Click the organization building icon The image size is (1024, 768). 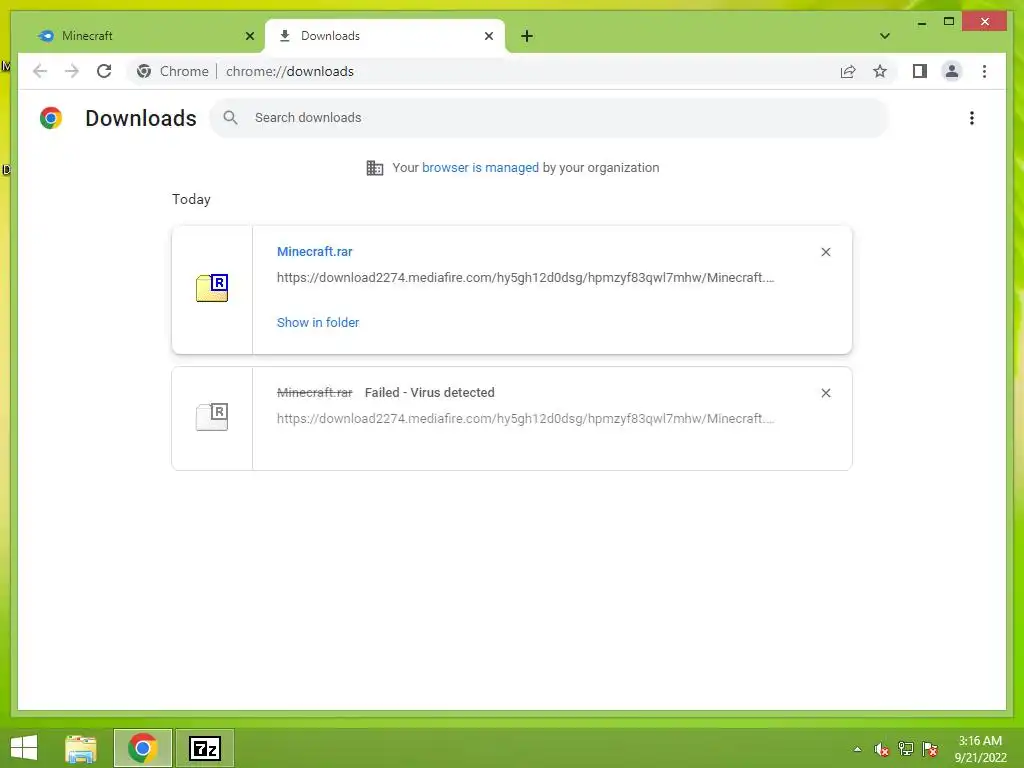375,168
